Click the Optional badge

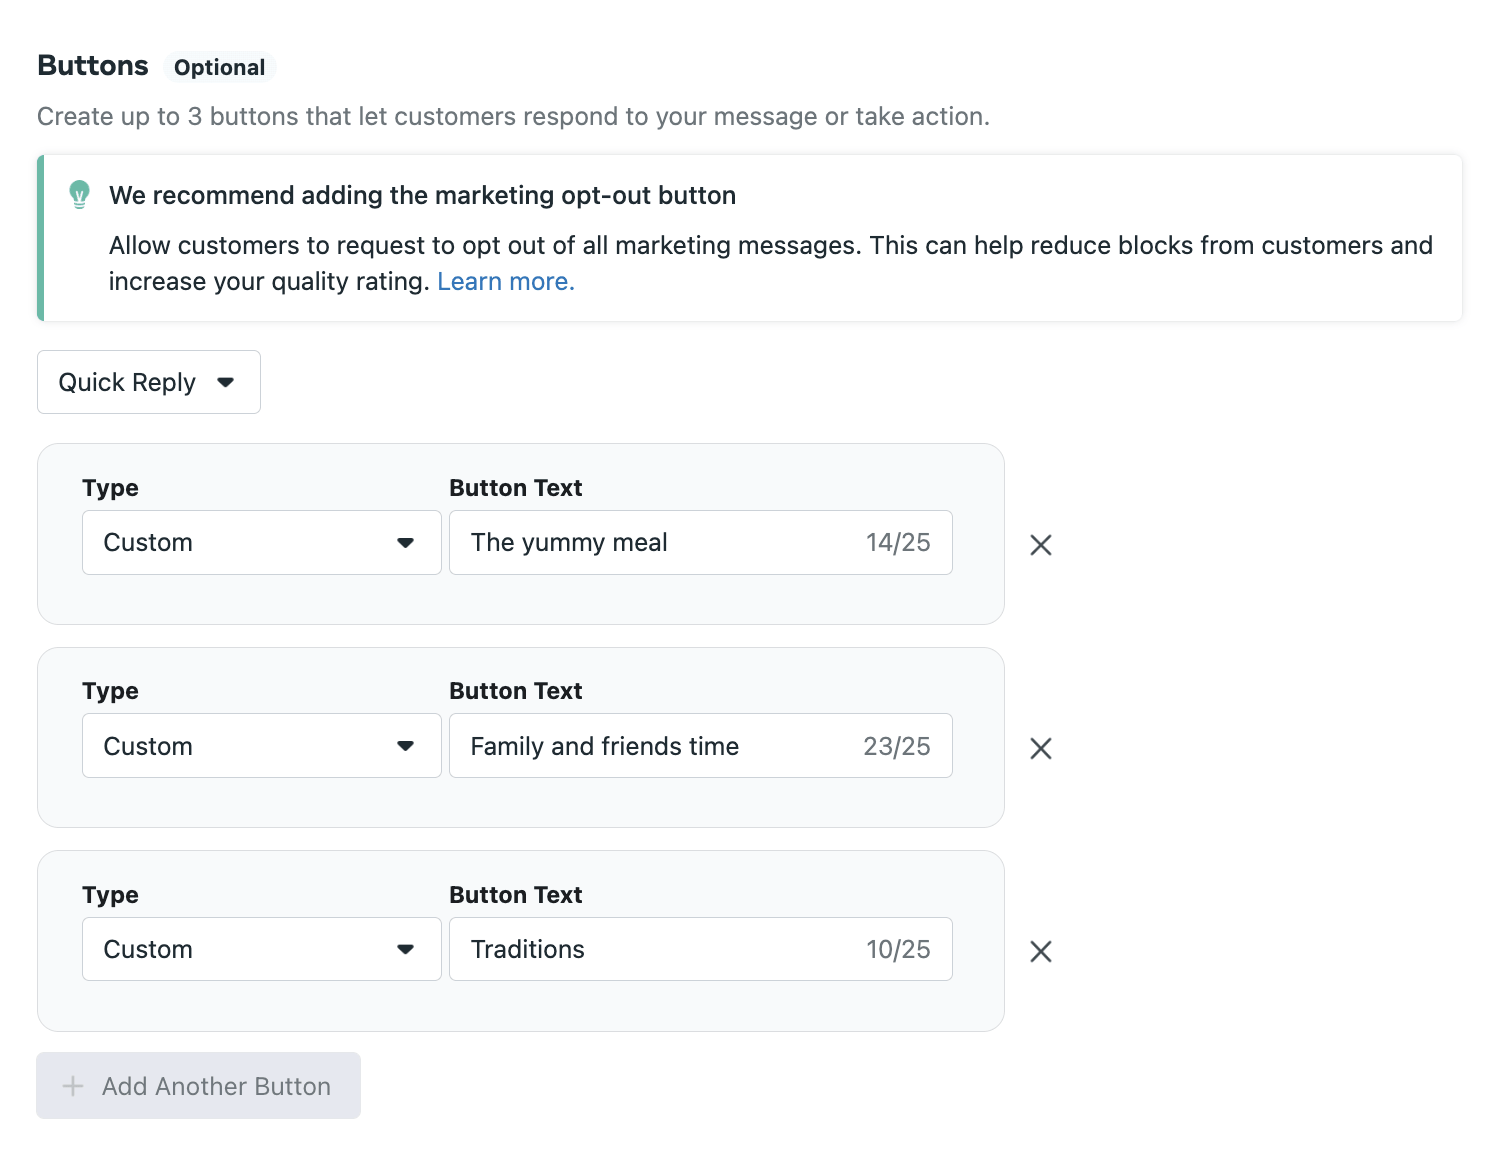click(219, 68)
